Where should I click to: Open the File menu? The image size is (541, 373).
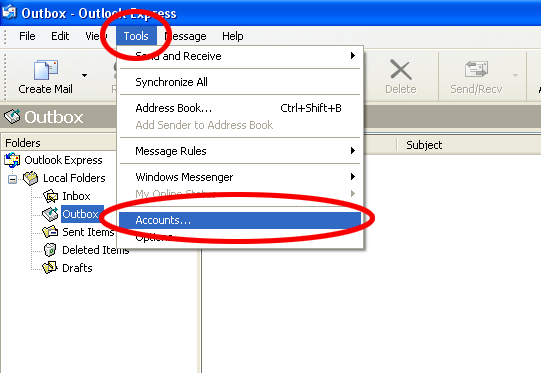point(27,36)
